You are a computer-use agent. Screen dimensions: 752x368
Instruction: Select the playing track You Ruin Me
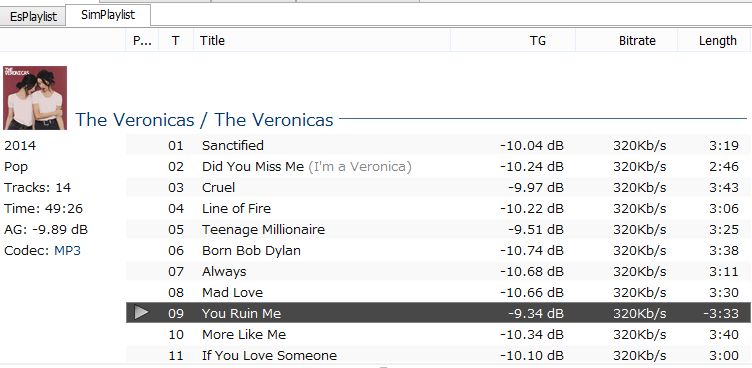(438, 313)
